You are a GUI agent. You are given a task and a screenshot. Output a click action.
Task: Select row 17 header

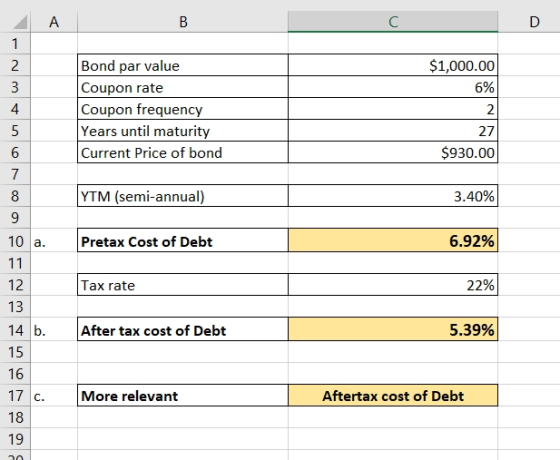click(15, 395)
